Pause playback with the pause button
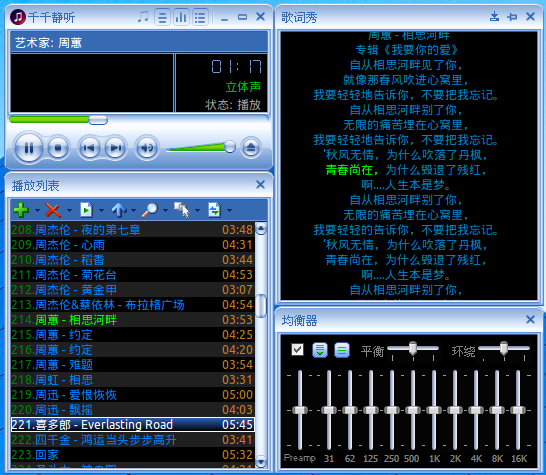 click(x=29, y=148)
